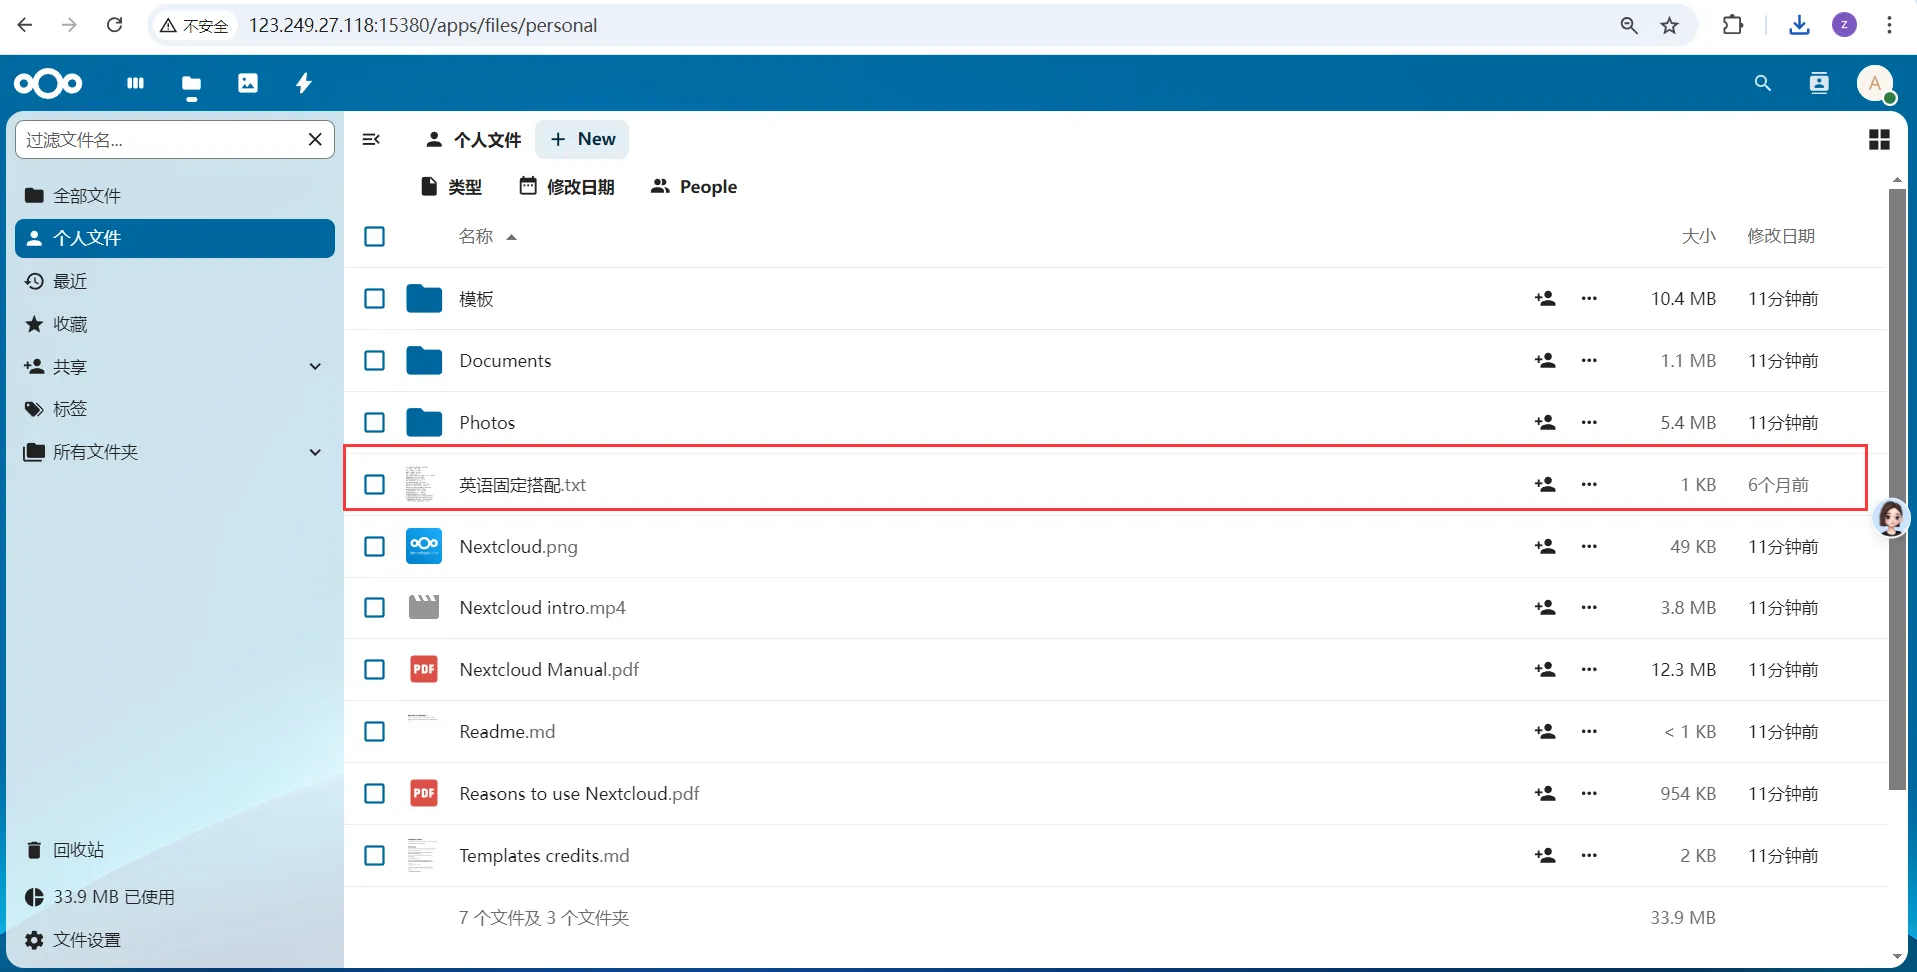Click the 个人文件 breadcrumb
Screen dimensions: 1917x972
click(473, 139)
